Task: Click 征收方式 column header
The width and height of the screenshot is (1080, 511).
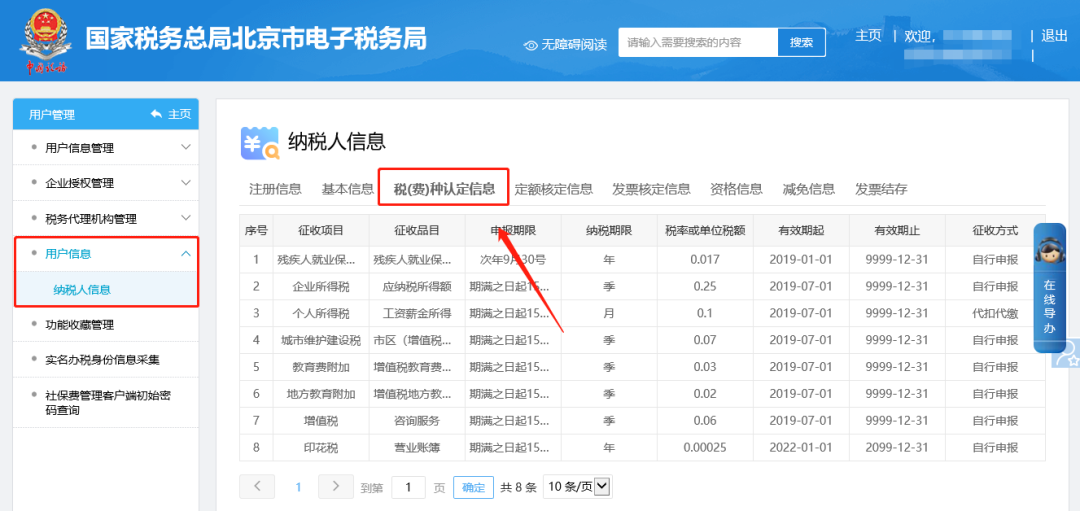Action: (995, 231)
